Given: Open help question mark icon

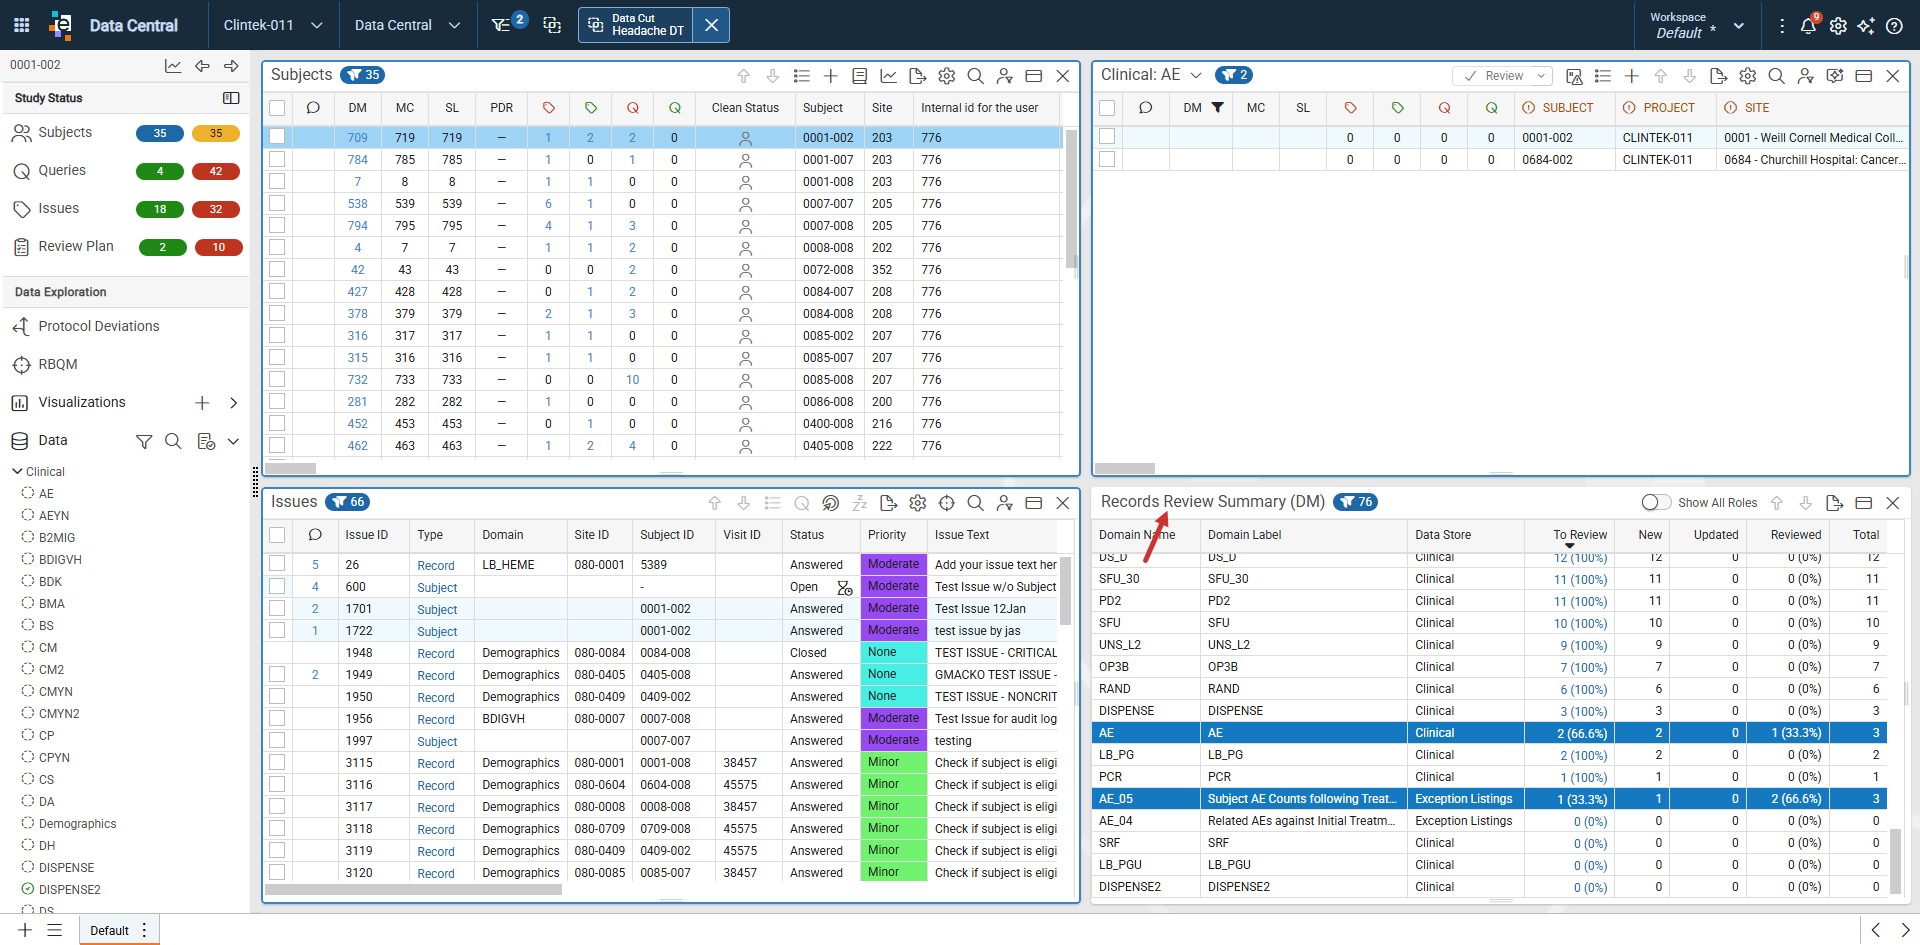Looking at the screenshot, I should coord(1894,26).
